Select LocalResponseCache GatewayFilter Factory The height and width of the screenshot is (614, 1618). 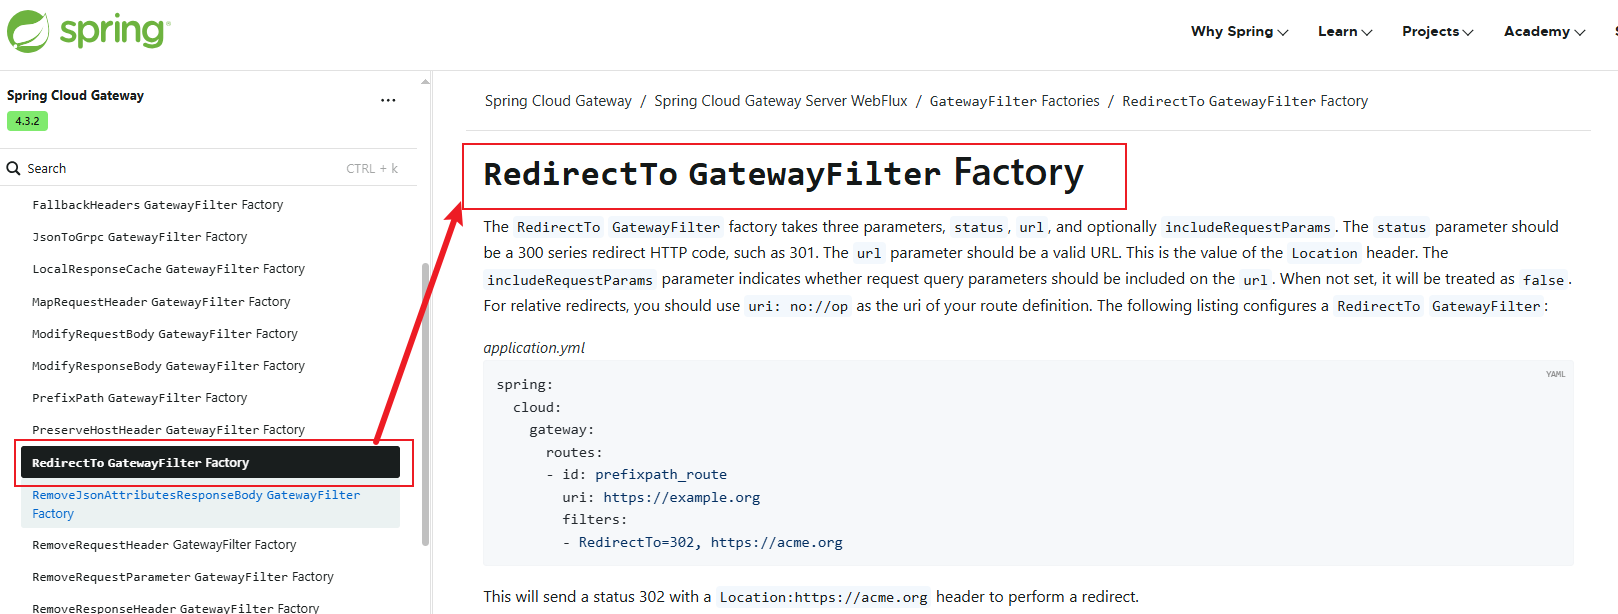click(x=168, y=269)
